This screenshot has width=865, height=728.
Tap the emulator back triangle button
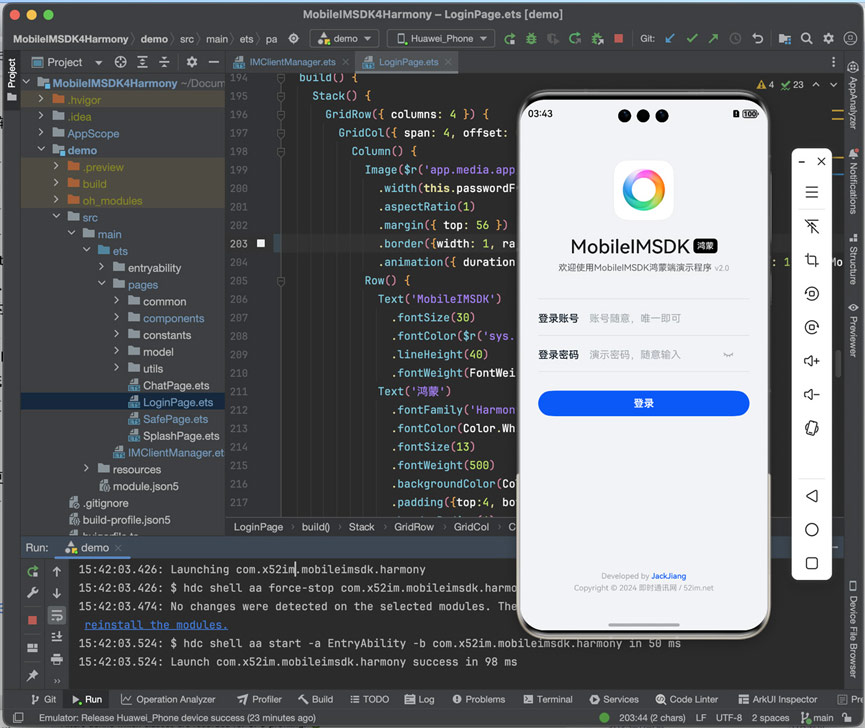(x=811, y=494)
